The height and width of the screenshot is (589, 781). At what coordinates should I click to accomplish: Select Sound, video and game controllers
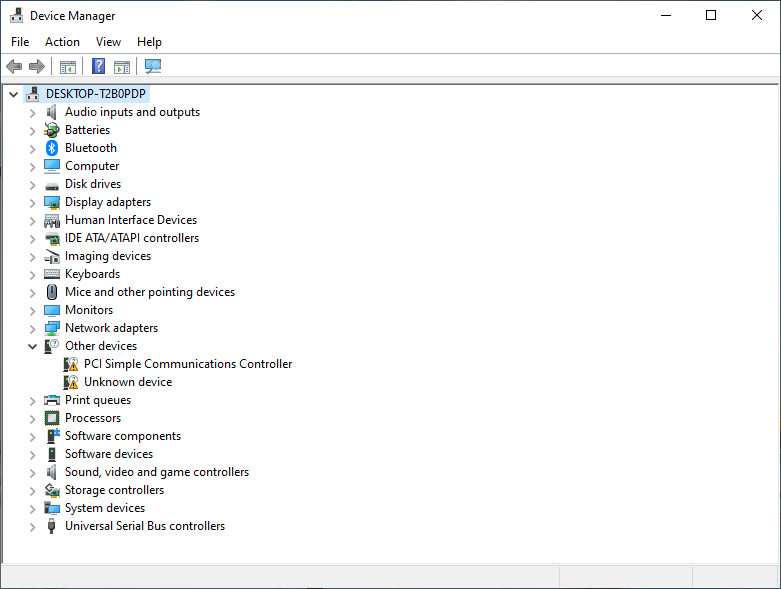coord(157,472)
